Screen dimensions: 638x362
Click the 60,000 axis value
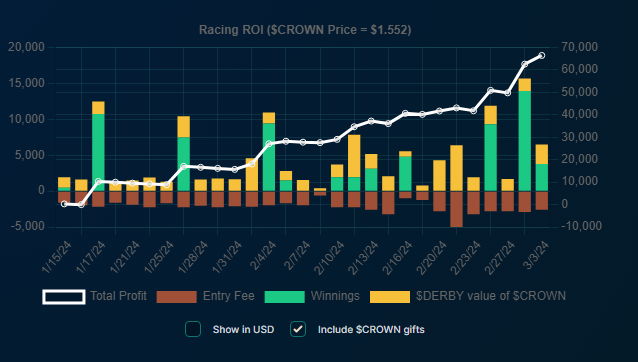coord(580,70)
